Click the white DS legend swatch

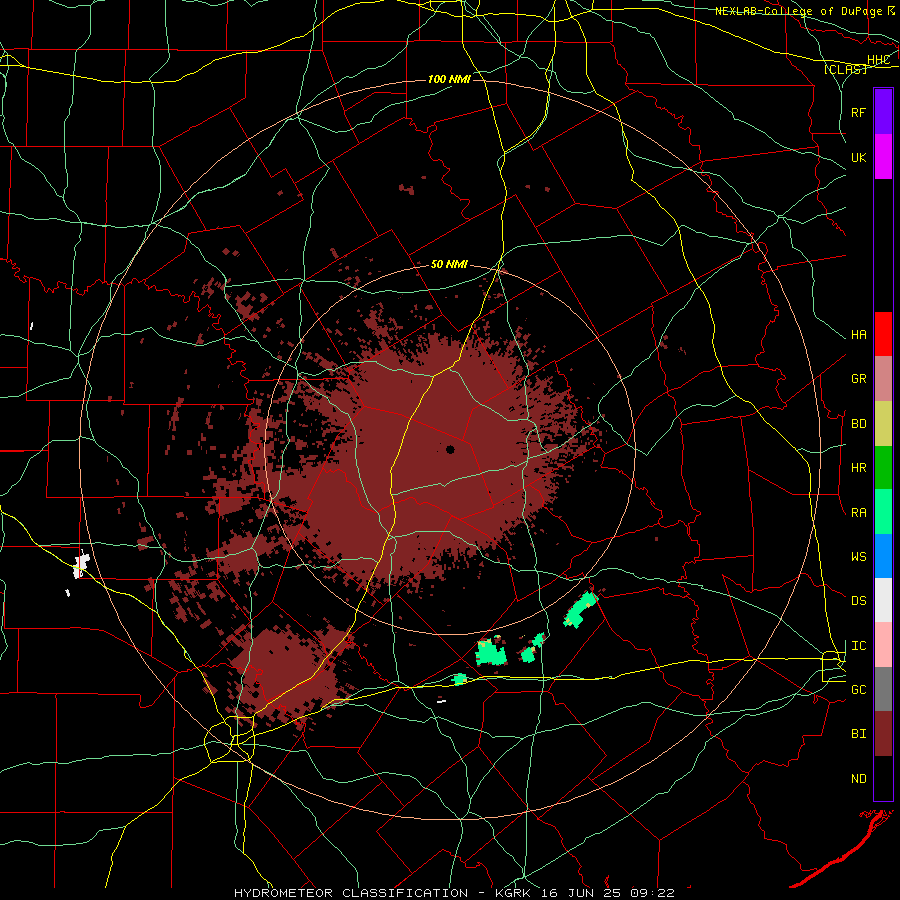point(883,600)
